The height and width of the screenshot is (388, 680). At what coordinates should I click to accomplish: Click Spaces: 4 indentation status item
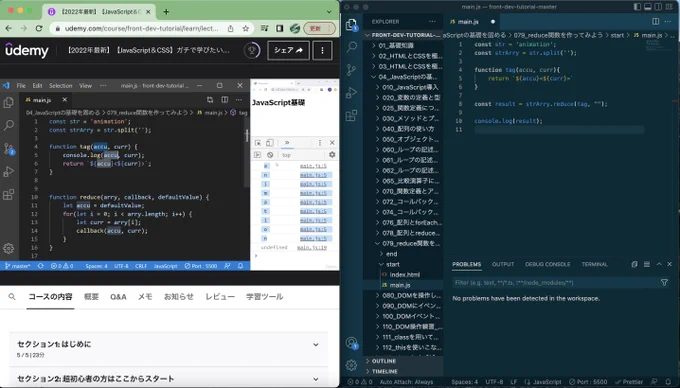tap(464, 382)
